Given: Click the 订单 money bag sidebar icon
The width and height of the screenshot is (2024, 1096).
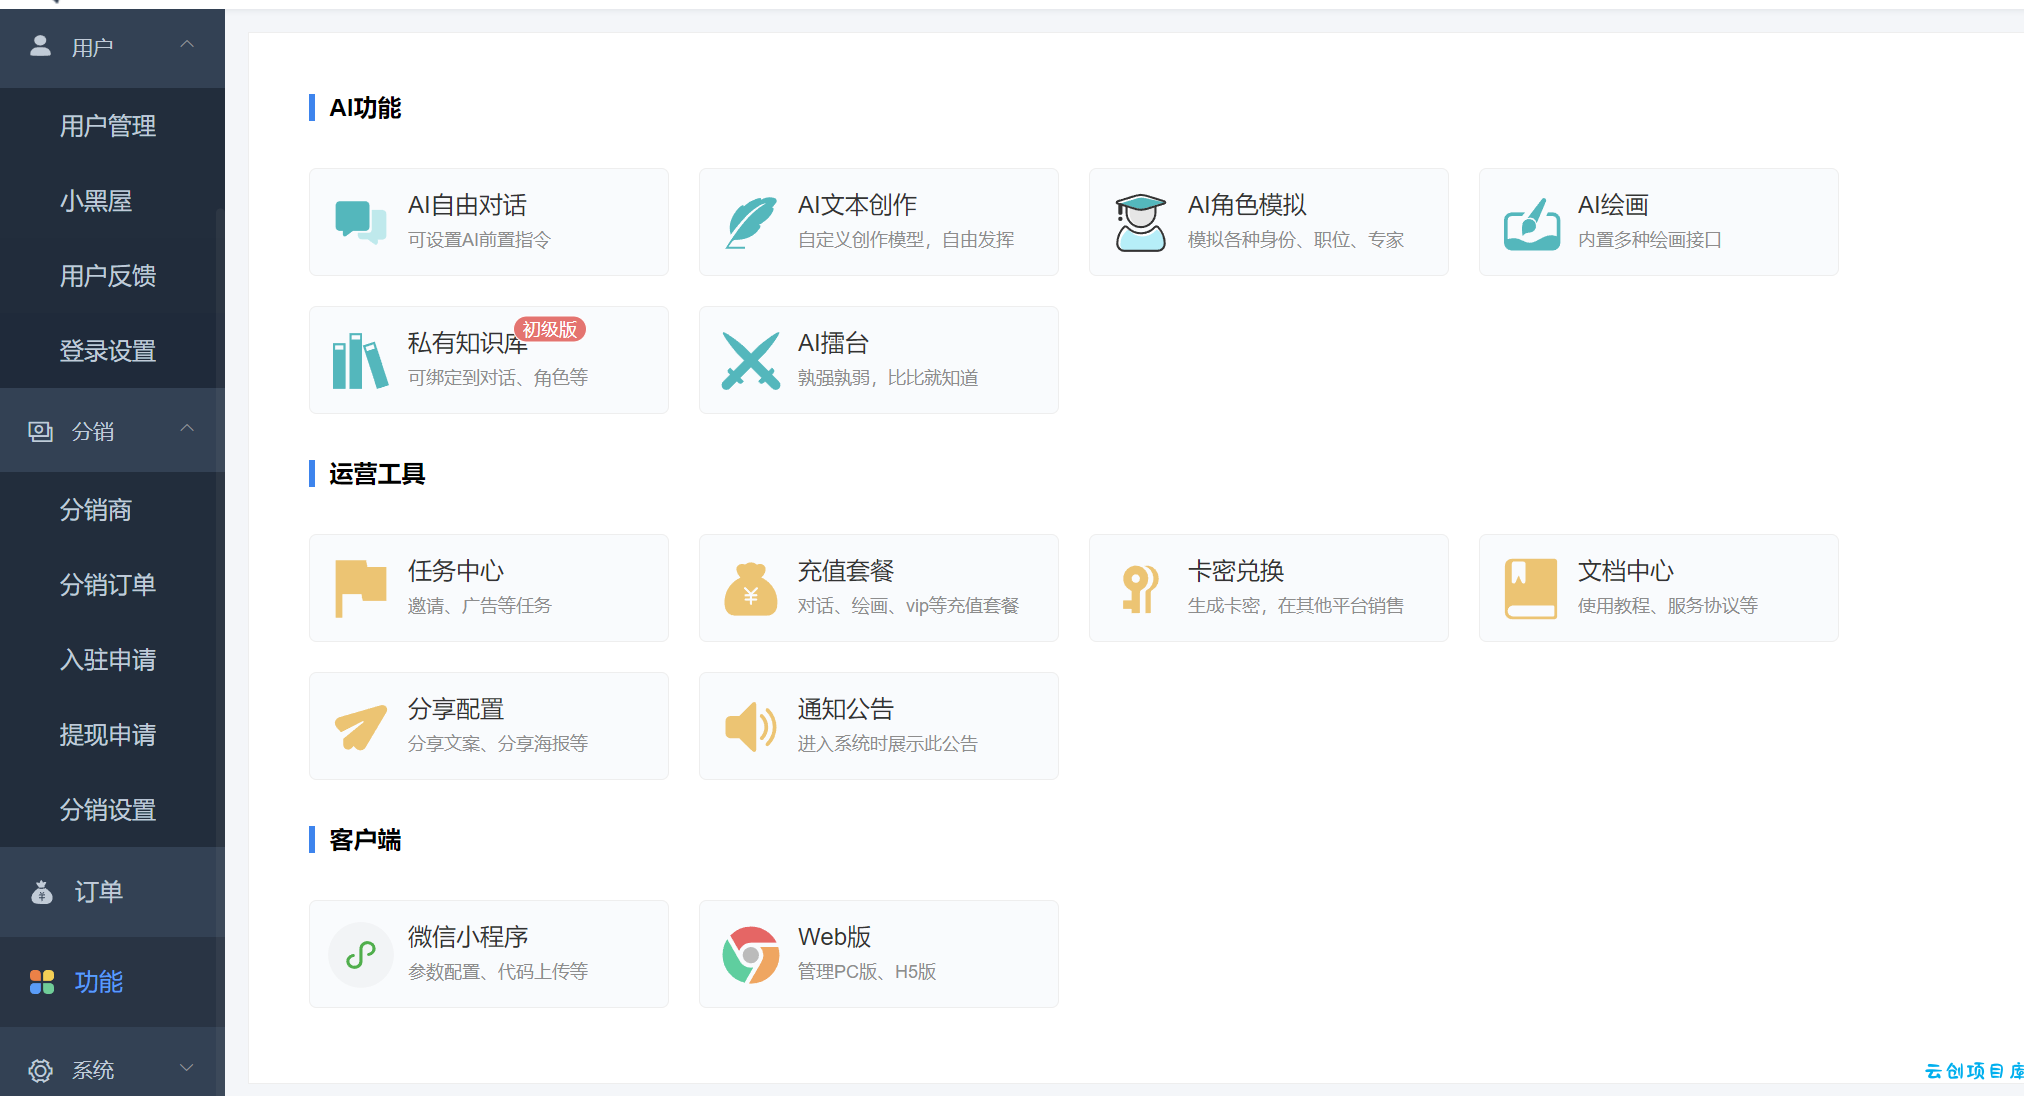Looking at the screenshot, I should pyautogui.click(x=42, y=892).
